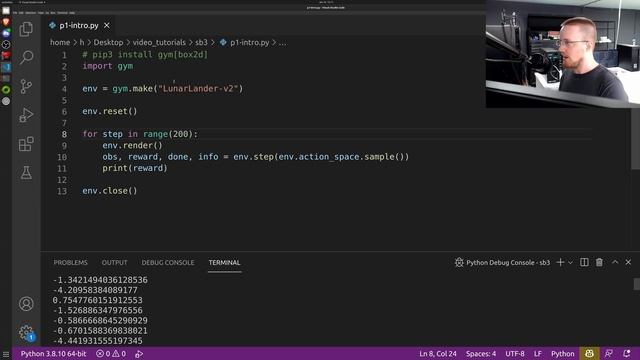Image resolution: width=640 pixels, height=360 pixels.
Task: Click 'range(200)' in the for loop
Action: pyautogui.click(x=168, y=134)
